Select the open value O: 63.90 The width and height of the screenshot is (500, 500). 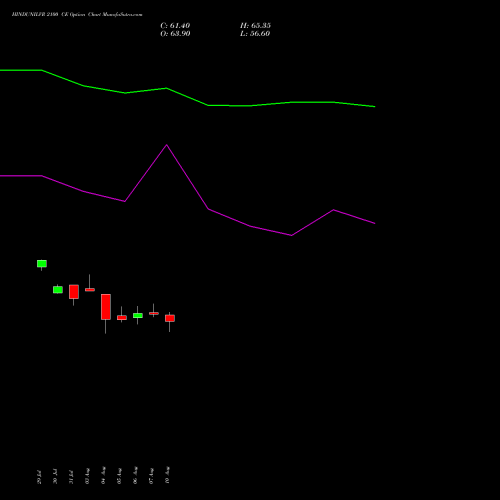(175, 34)
